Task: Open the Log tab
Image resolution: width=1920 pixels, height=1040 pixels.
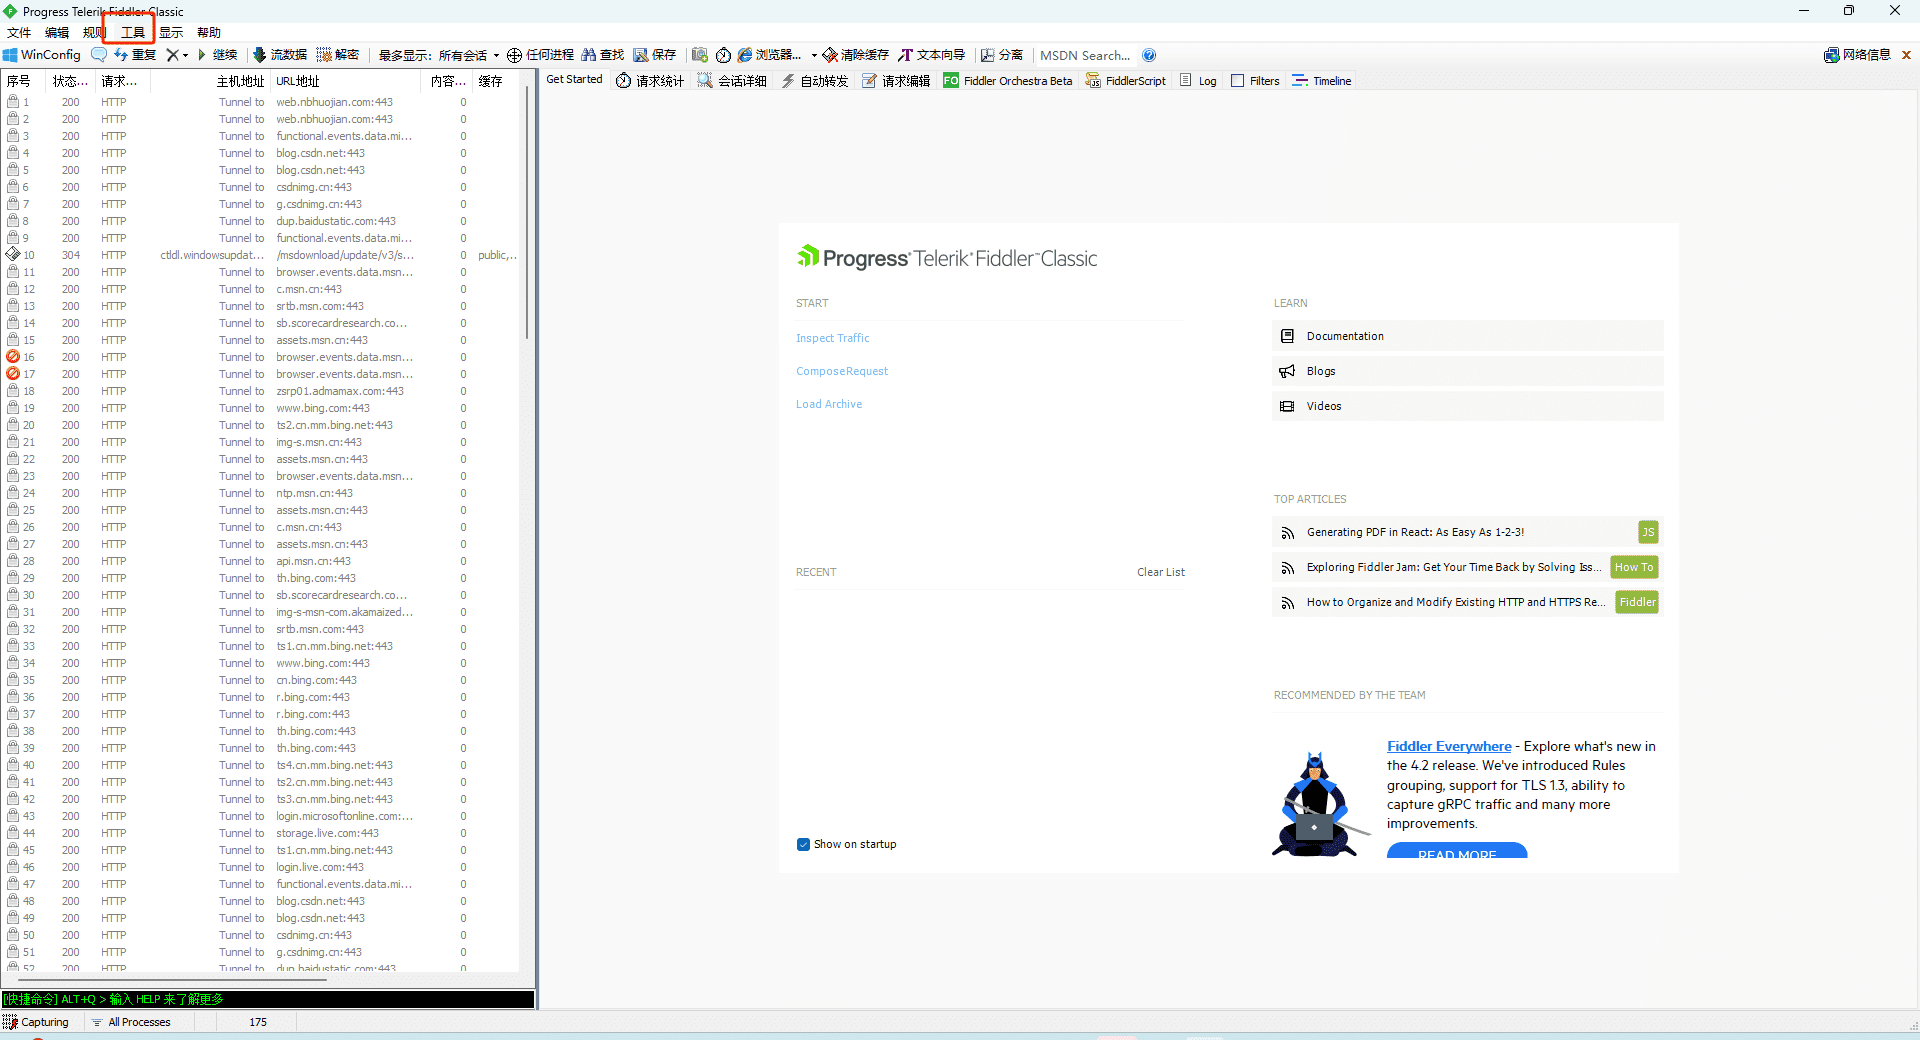Action: click(1198, 81)
